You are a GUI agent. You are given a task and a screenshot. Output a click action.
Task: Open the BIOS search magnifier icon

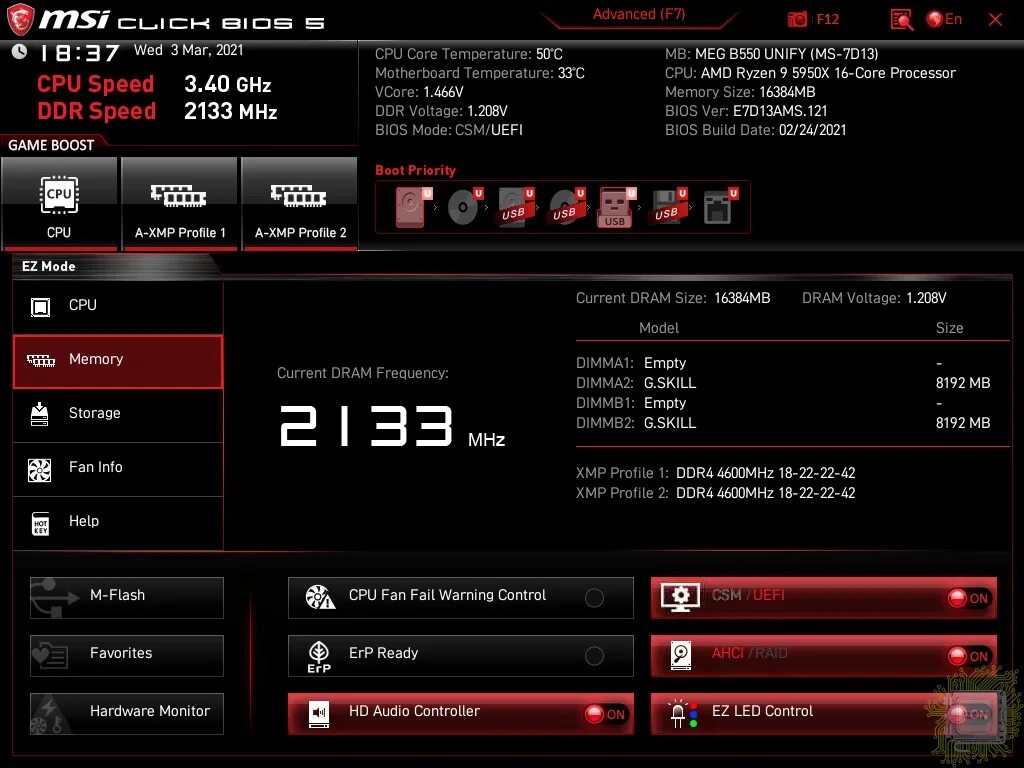point(901,20)
